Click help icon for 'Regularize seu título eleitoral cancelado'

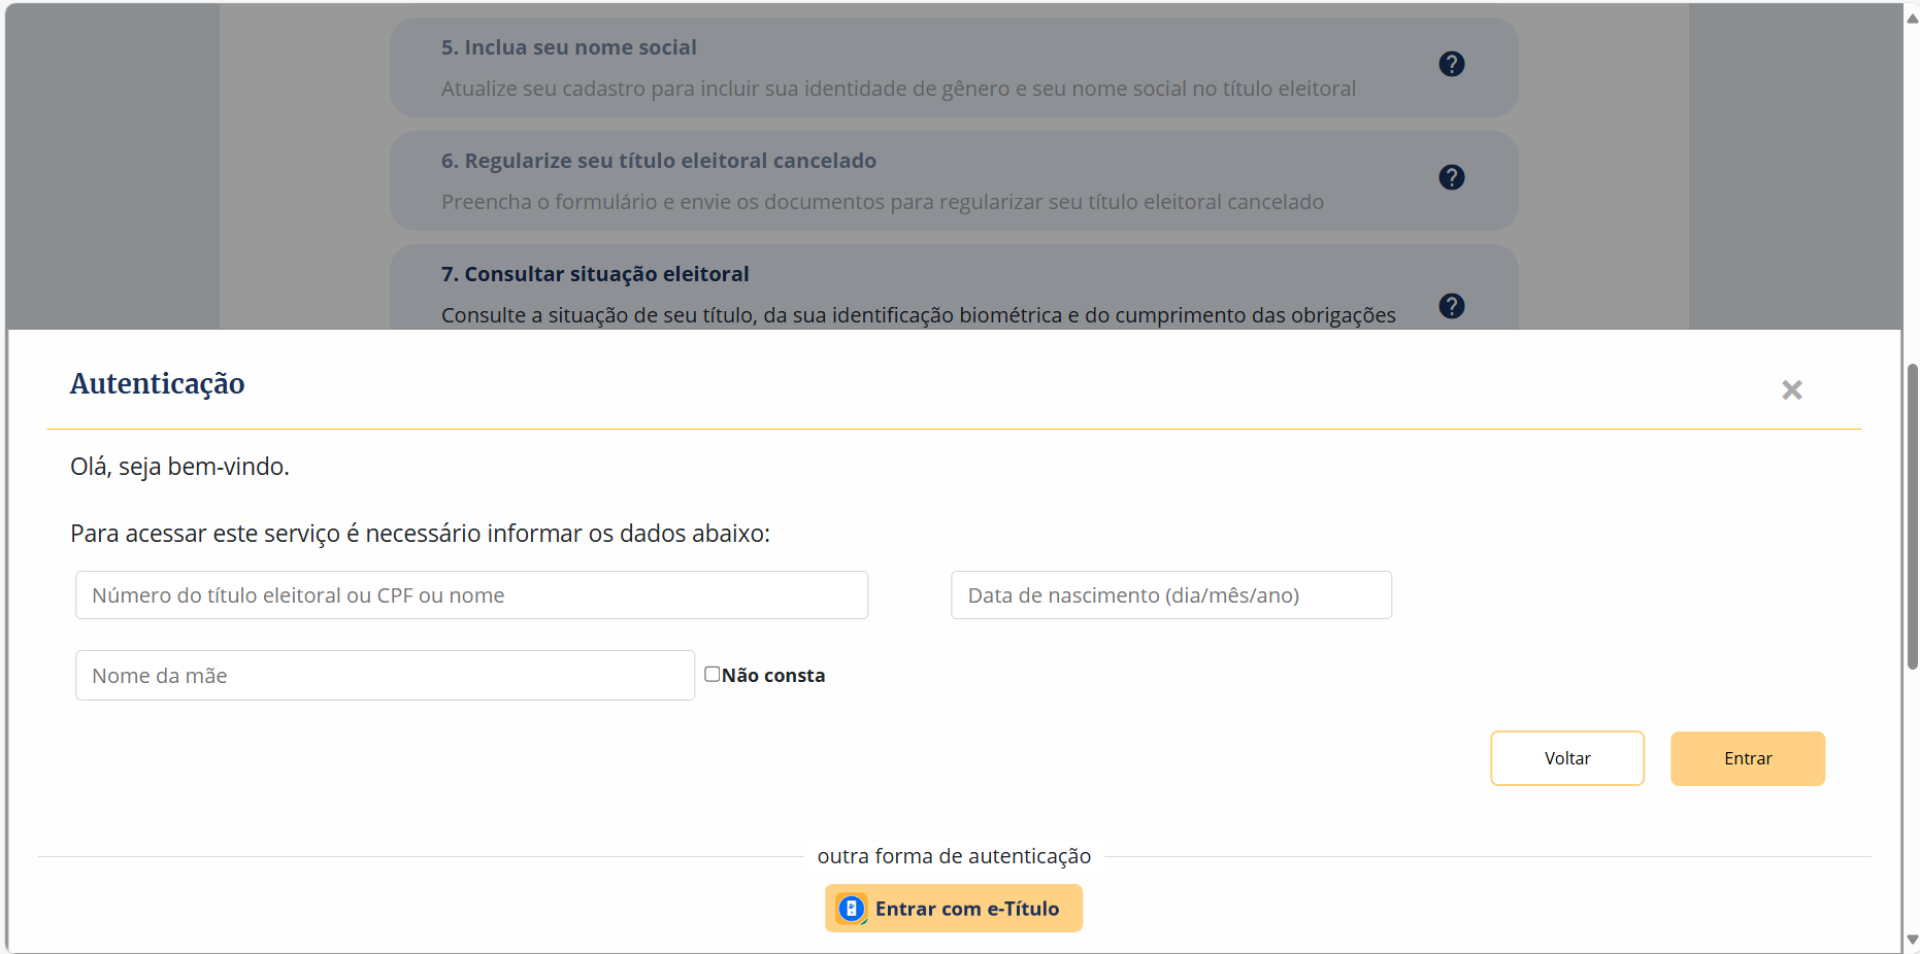(1451, 177)
